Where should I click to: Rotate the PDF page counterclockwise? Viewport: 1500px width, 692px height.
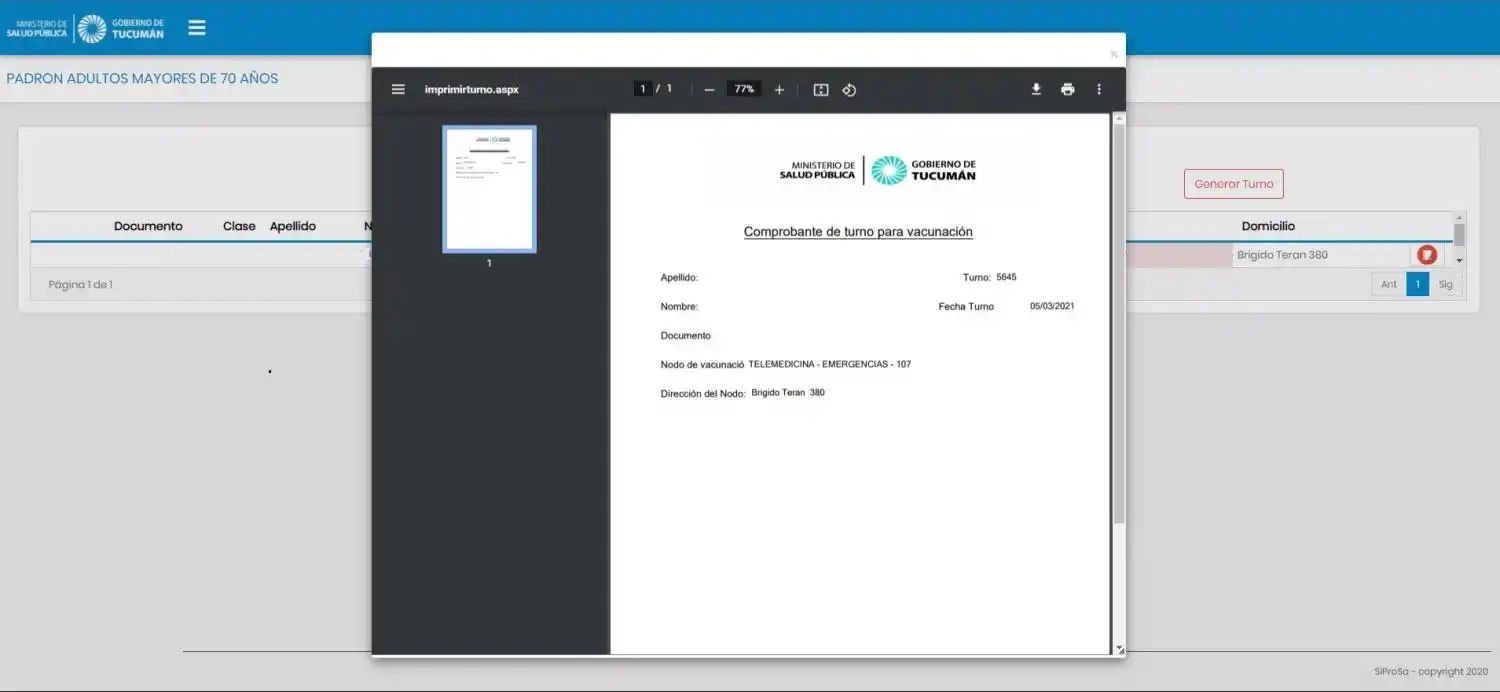[x=849, y=89]
